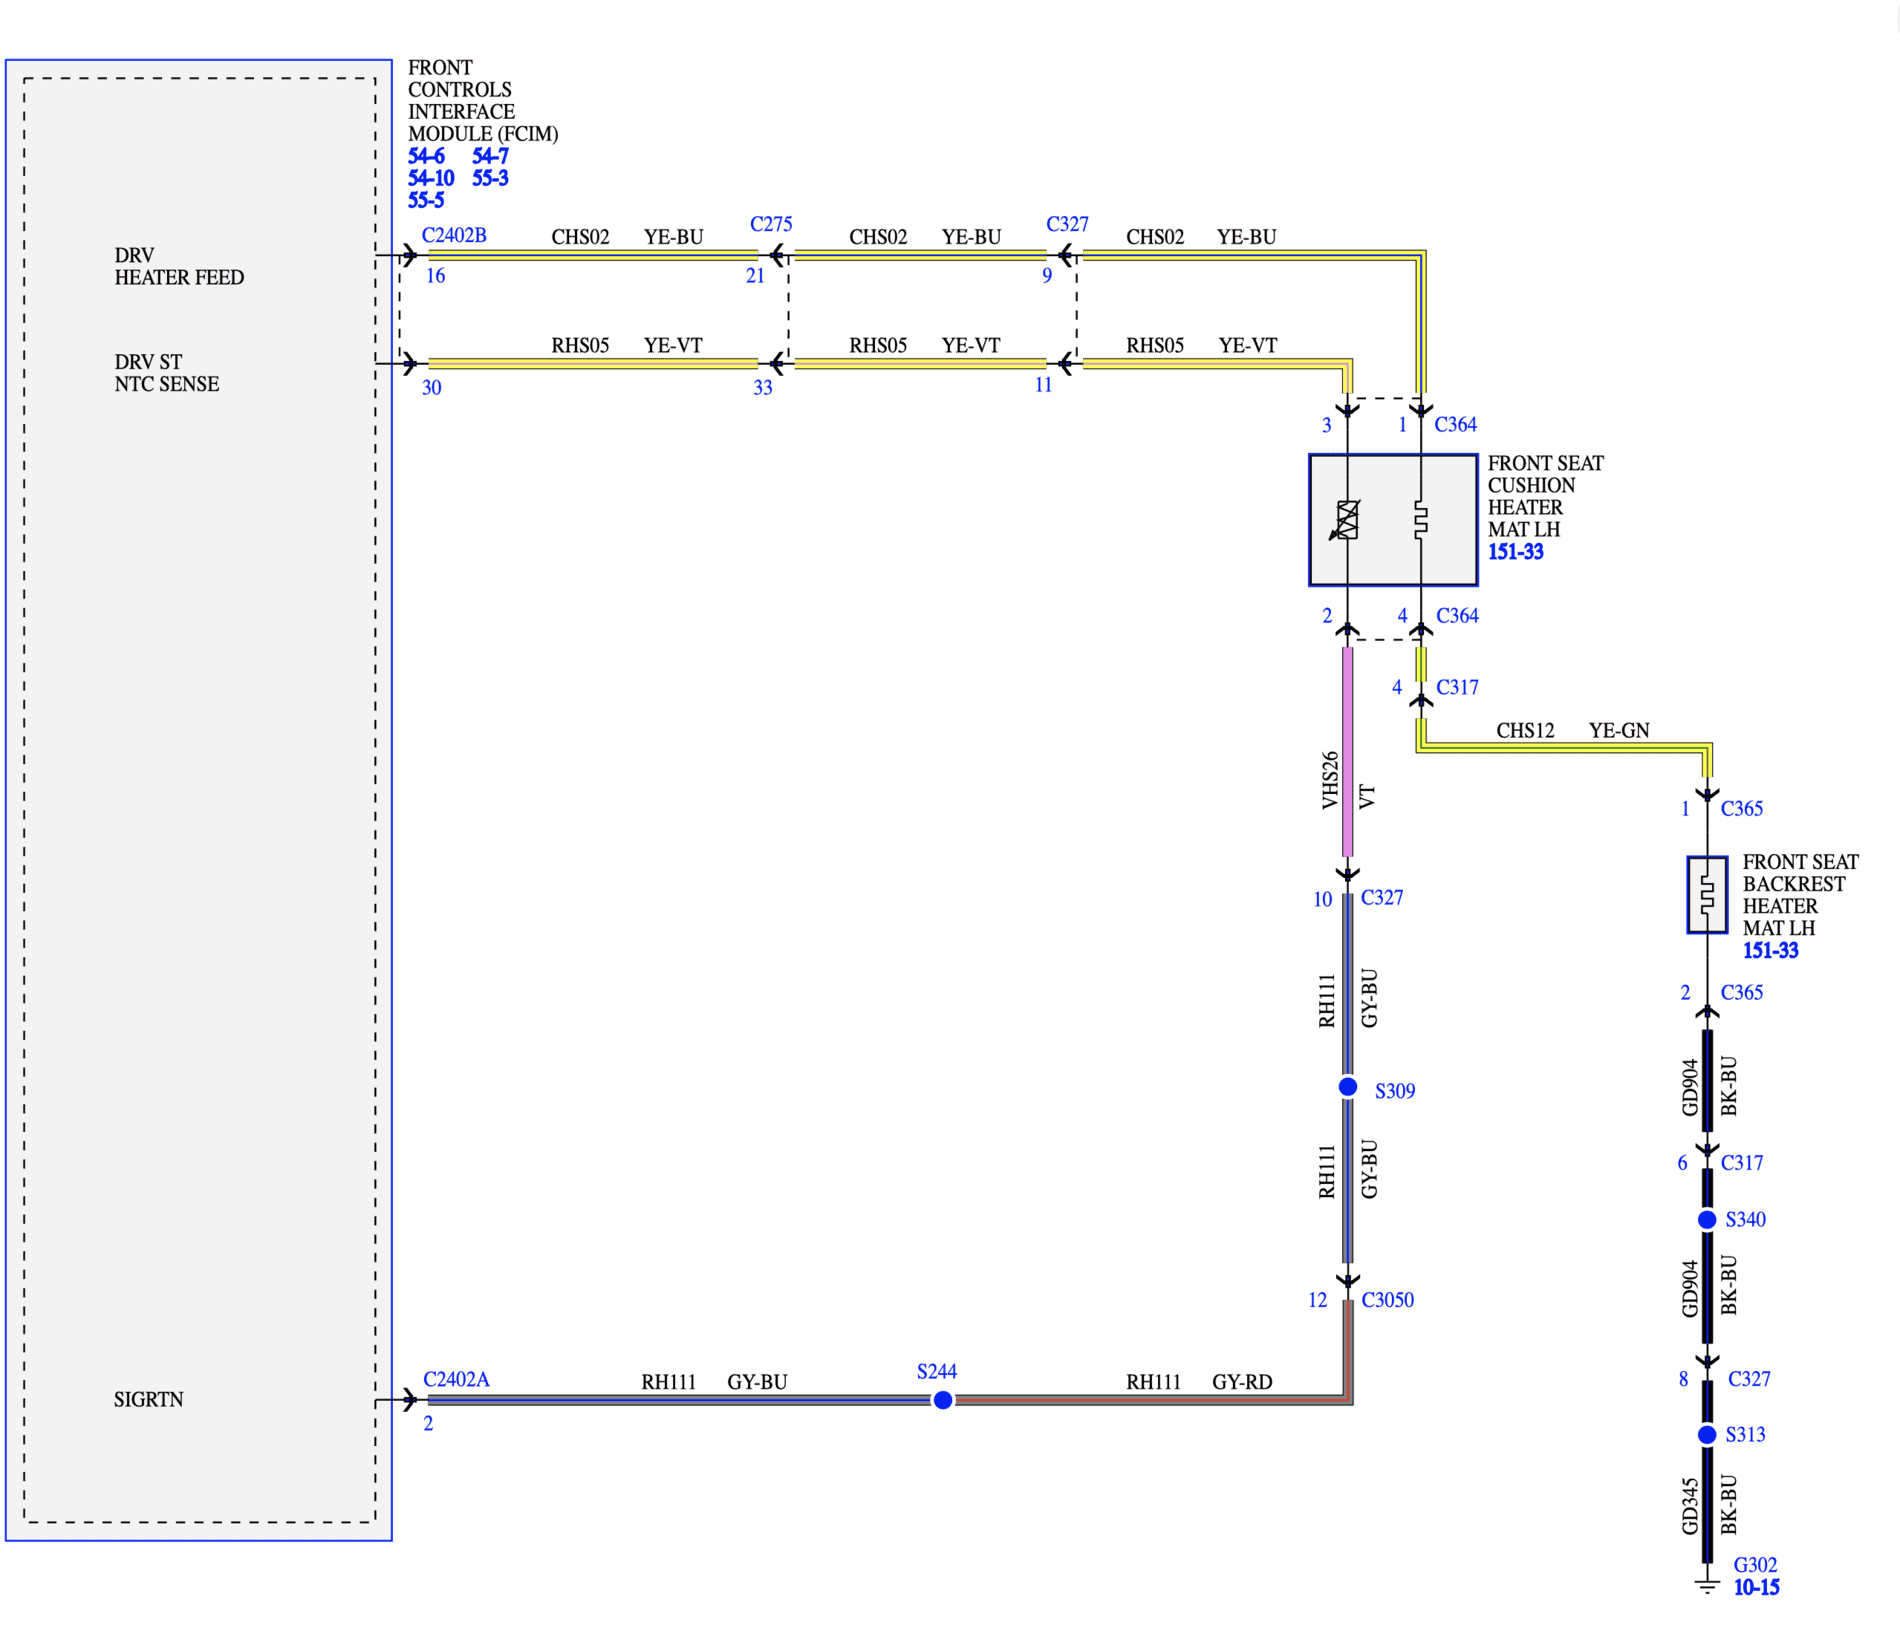Select GD345 BK-BU wire label
Screen dimensions: 1900x1625
click(x=1709, y=1505)
